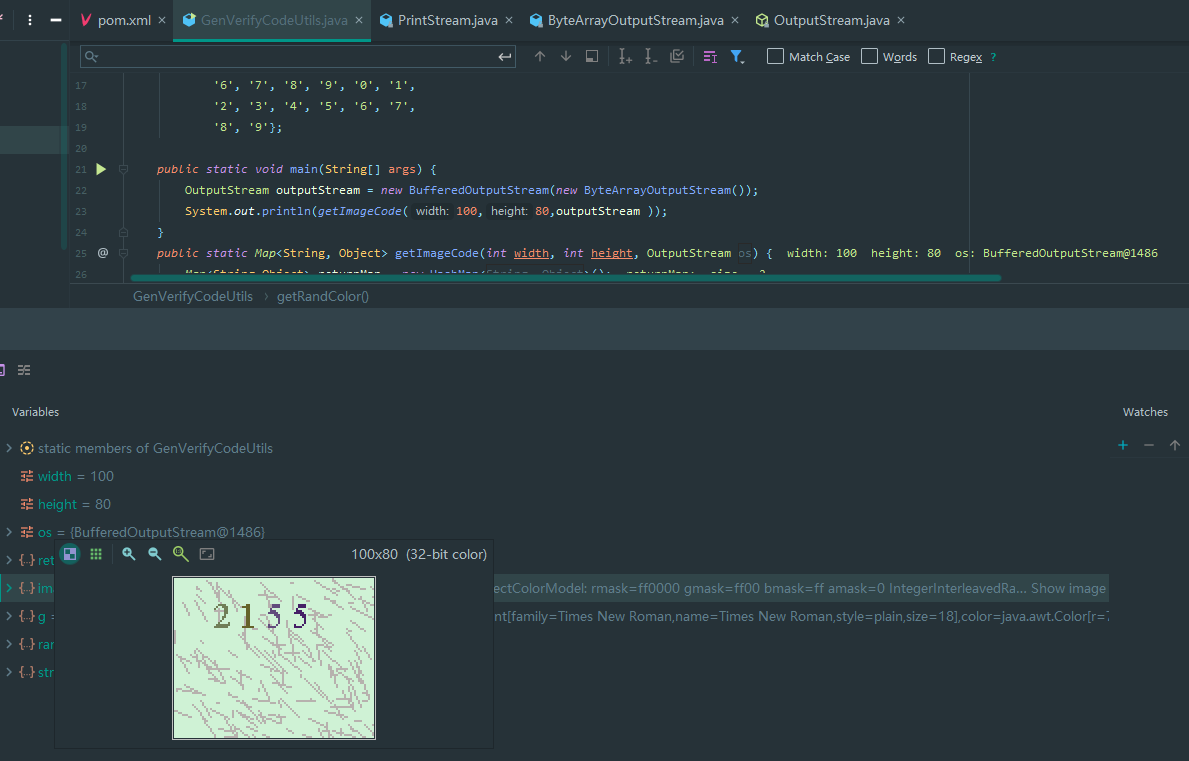Expand static members of GenVerifyCodeUtils
This screenshot has width=1189, height=761.
9,448
